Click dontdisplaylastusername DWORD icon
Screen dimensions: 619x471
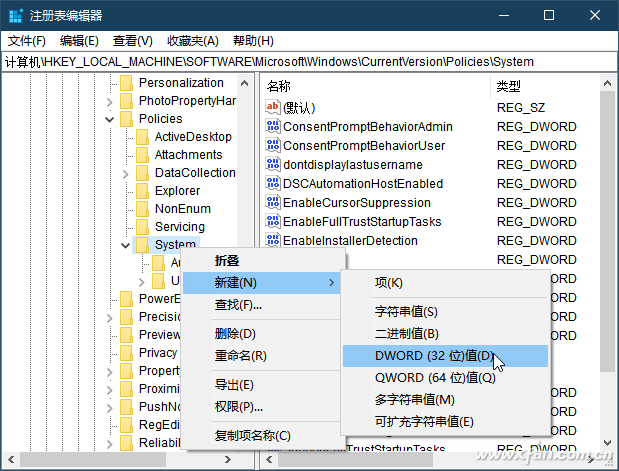[x=273, y=164]
